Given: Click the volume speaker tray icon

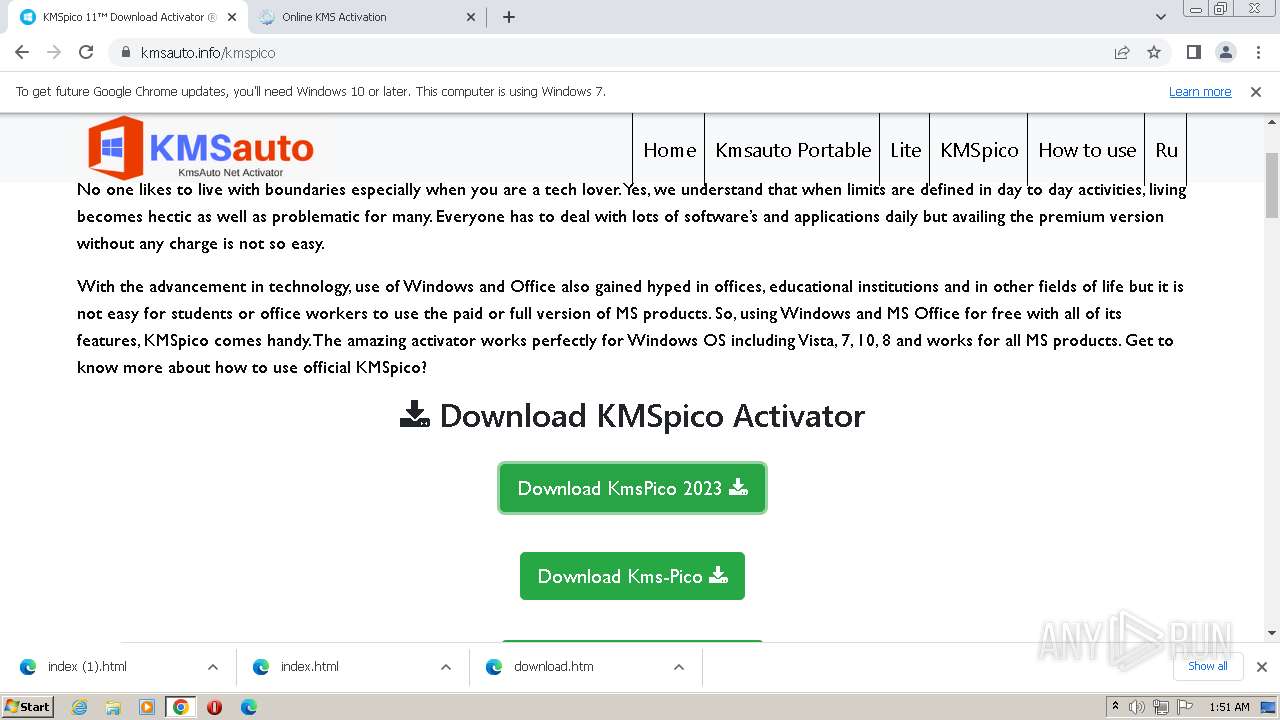Looking at the screenshot, I should point(1137,707).
